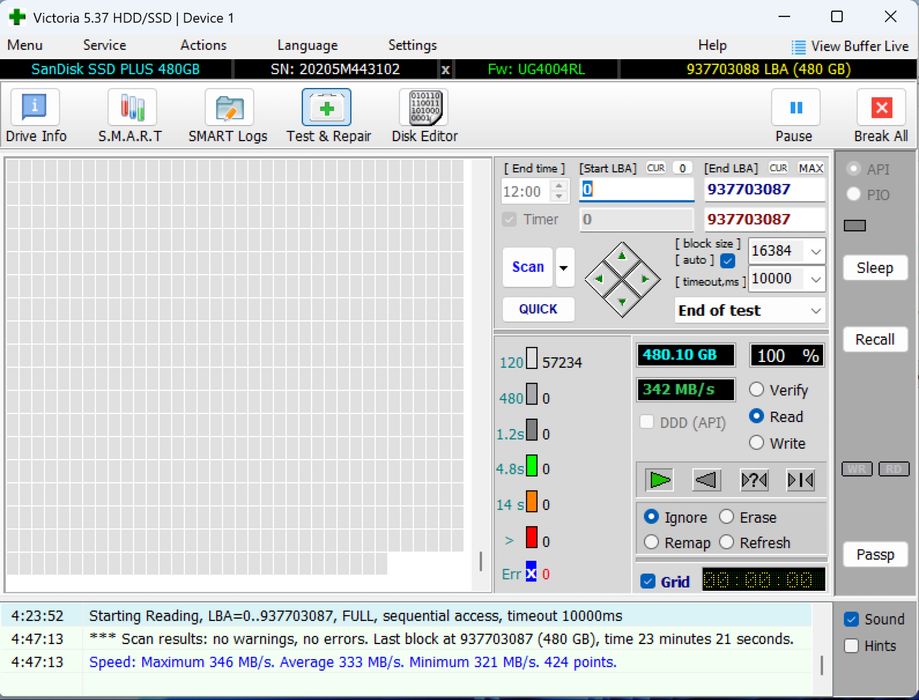The height and width of the screenshot is (700, 919).
Task: Click the butterfly seek arrows button
Action: point(801,480)
